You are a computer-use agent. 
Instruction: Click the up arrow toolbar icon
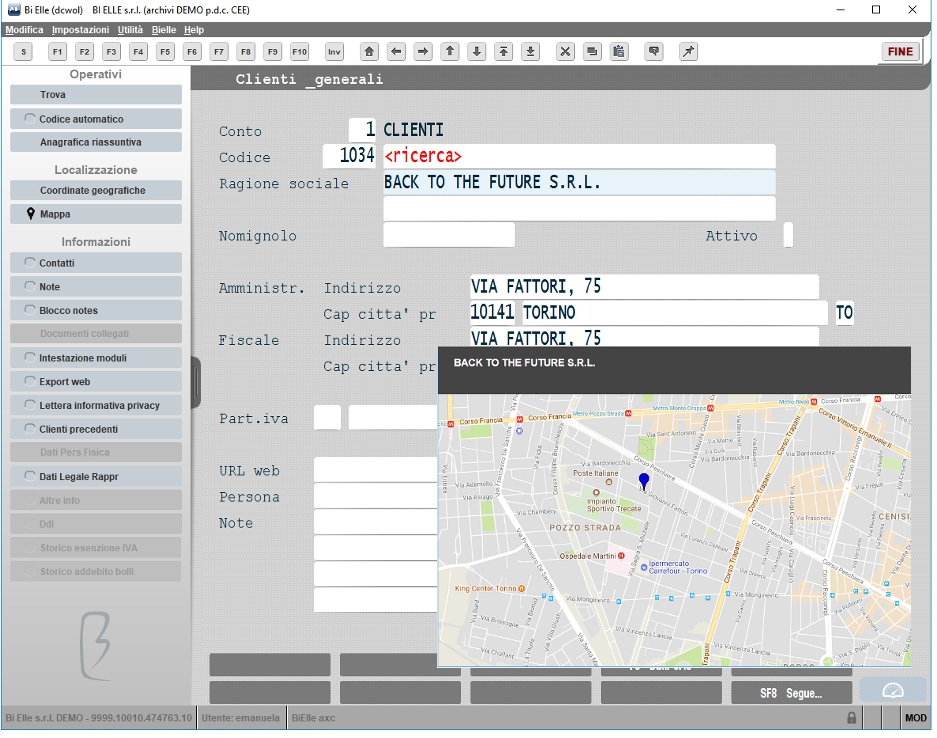coord(450,52)
